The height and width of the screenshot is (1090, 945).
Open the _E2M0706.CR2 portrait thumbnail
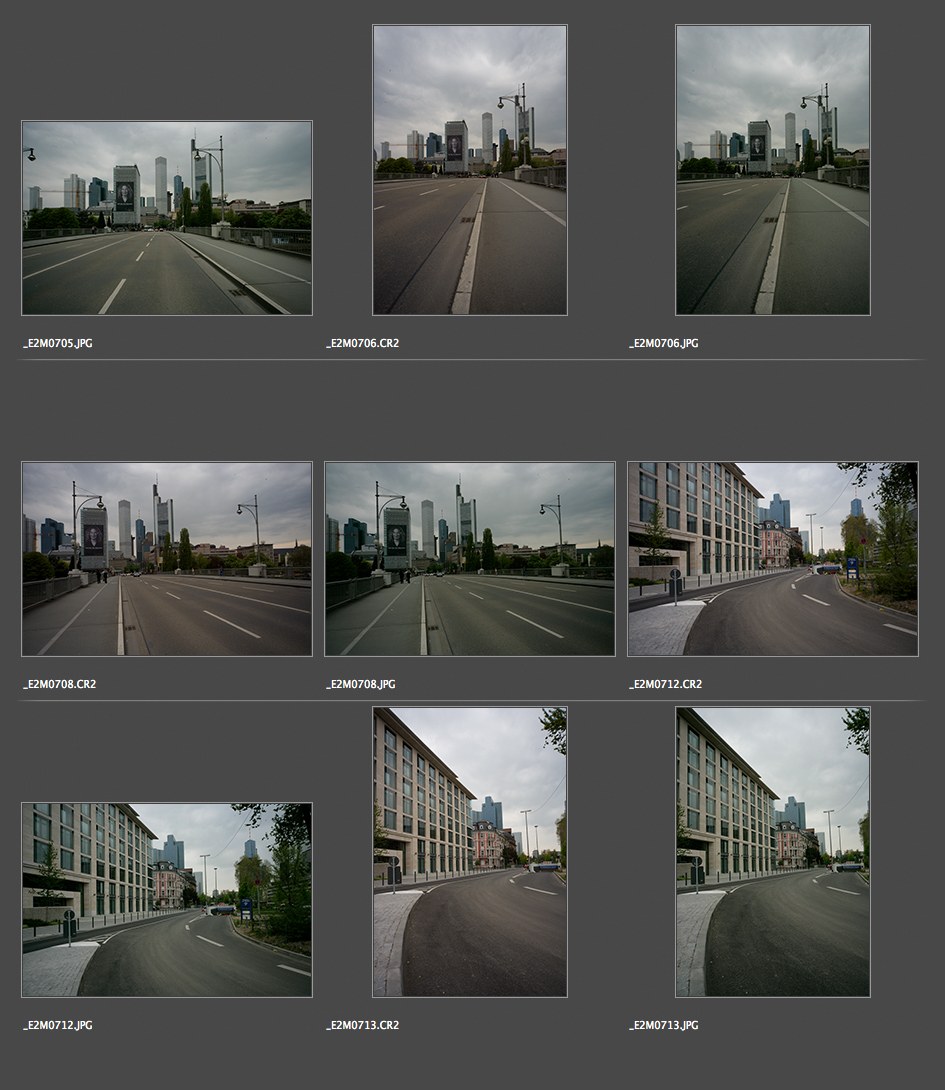click(470, 170)
